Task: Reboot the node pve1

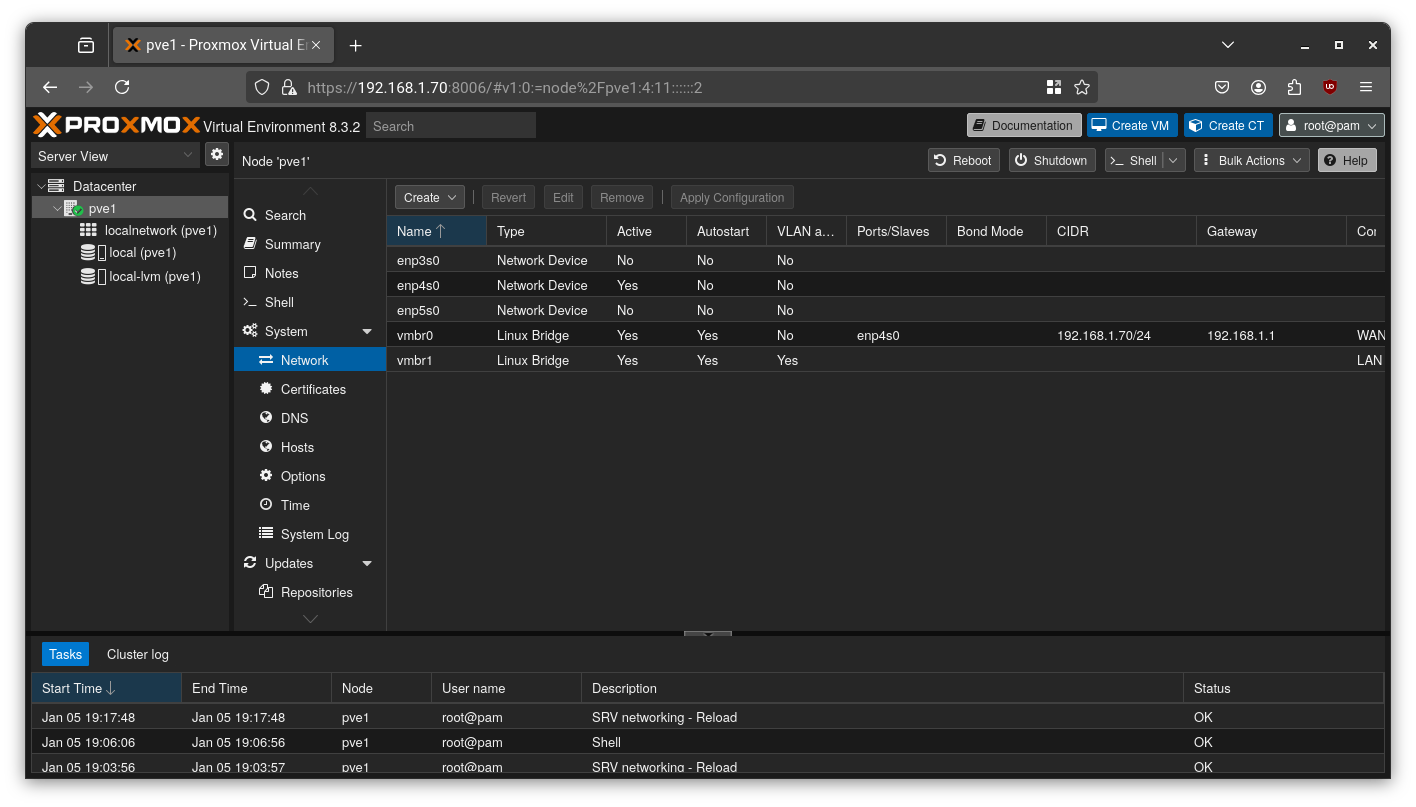Action: point(963,159)
